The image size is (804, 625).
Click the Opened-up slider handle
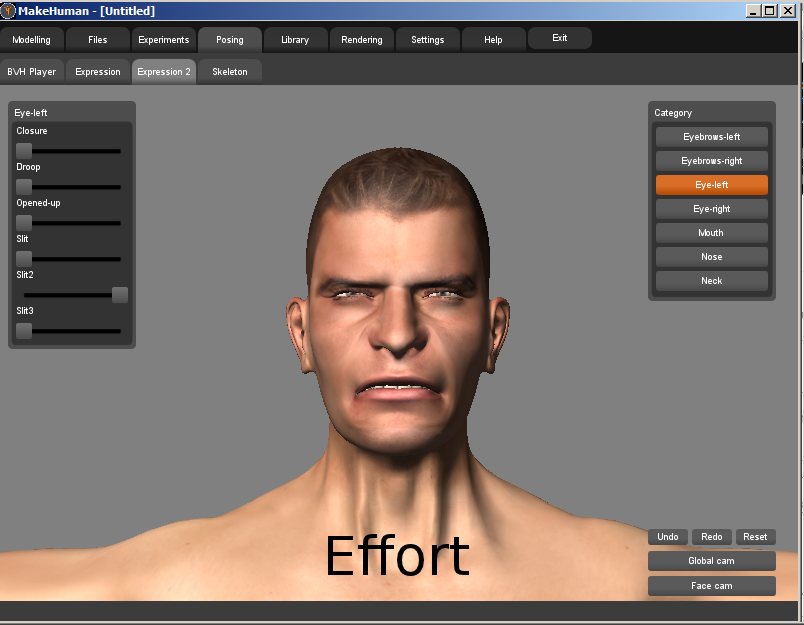pyautogui.click(x=24, y=223)
